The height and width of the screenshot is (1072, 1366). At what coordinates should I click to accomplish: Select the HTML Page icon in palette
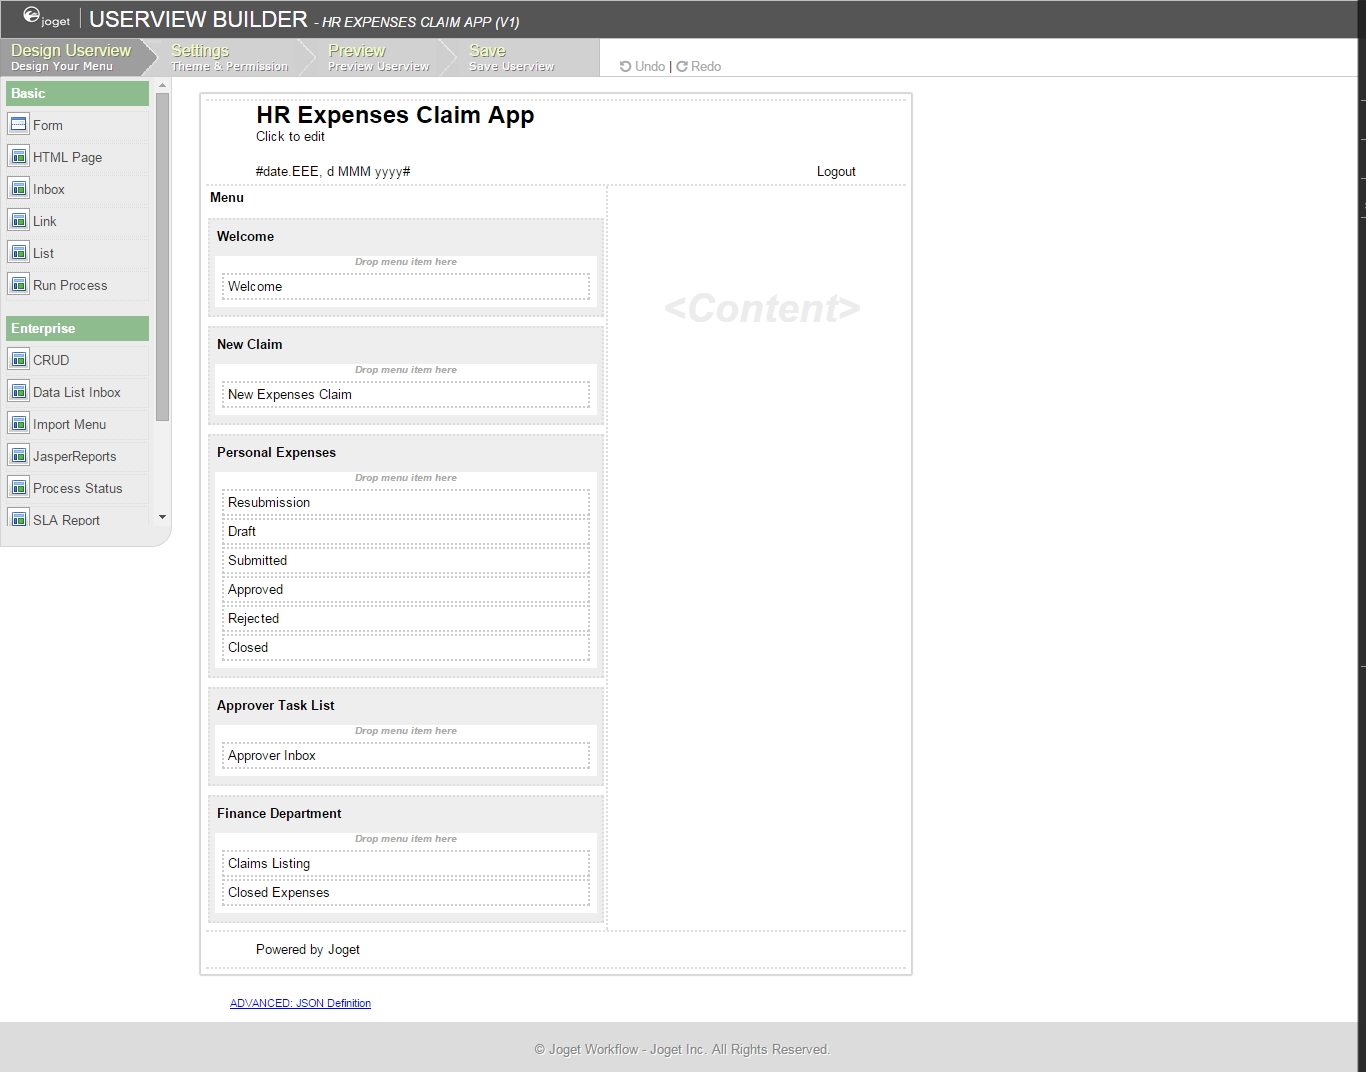coord(18,157)
